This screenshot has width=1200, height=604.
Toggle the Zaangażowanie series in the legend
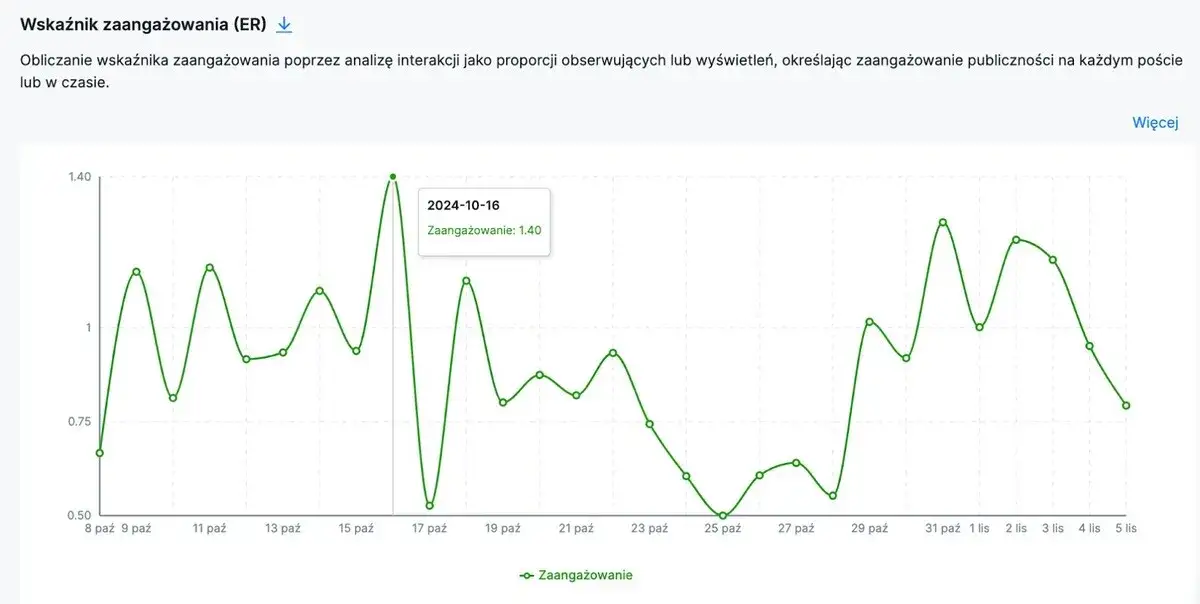585,575
